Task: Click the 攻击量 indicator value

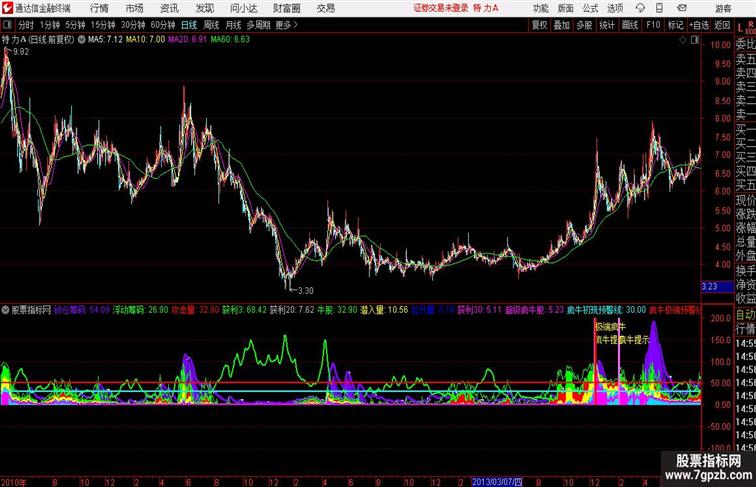Action: [195, 310]
